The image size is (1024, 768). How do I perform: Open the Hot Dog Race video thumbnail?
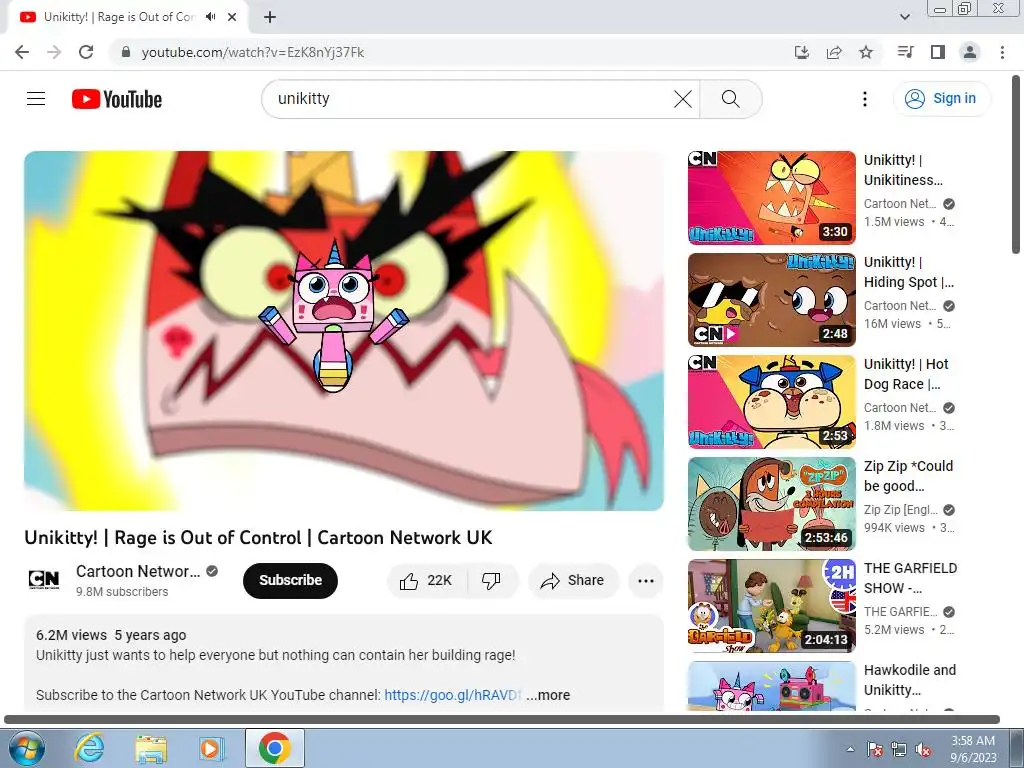(771, 402)
